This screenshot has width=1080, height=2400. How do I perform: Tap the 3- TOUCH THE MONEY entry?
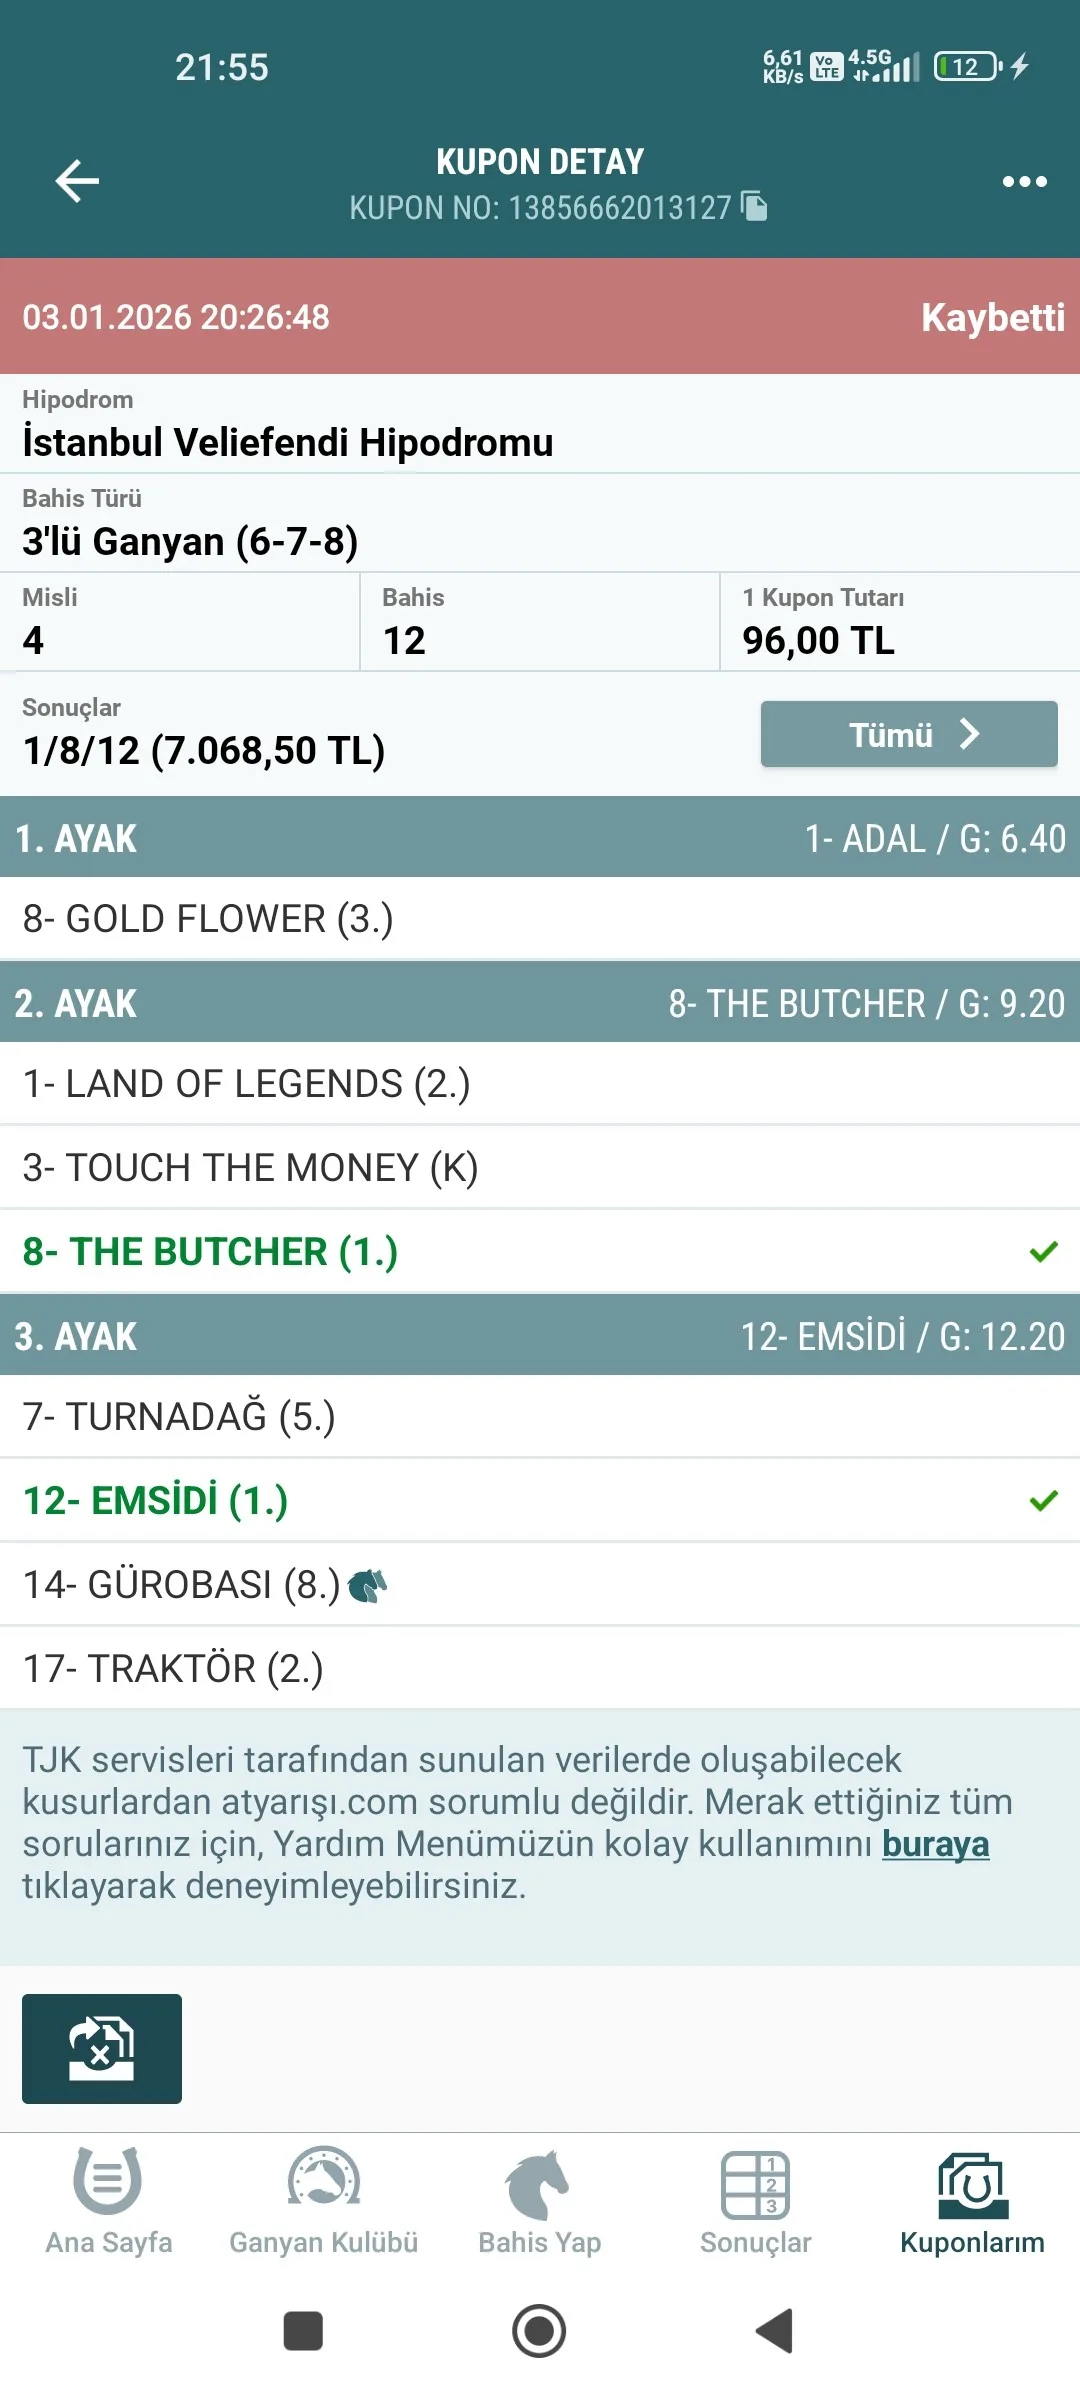[x=540, y=1168]
